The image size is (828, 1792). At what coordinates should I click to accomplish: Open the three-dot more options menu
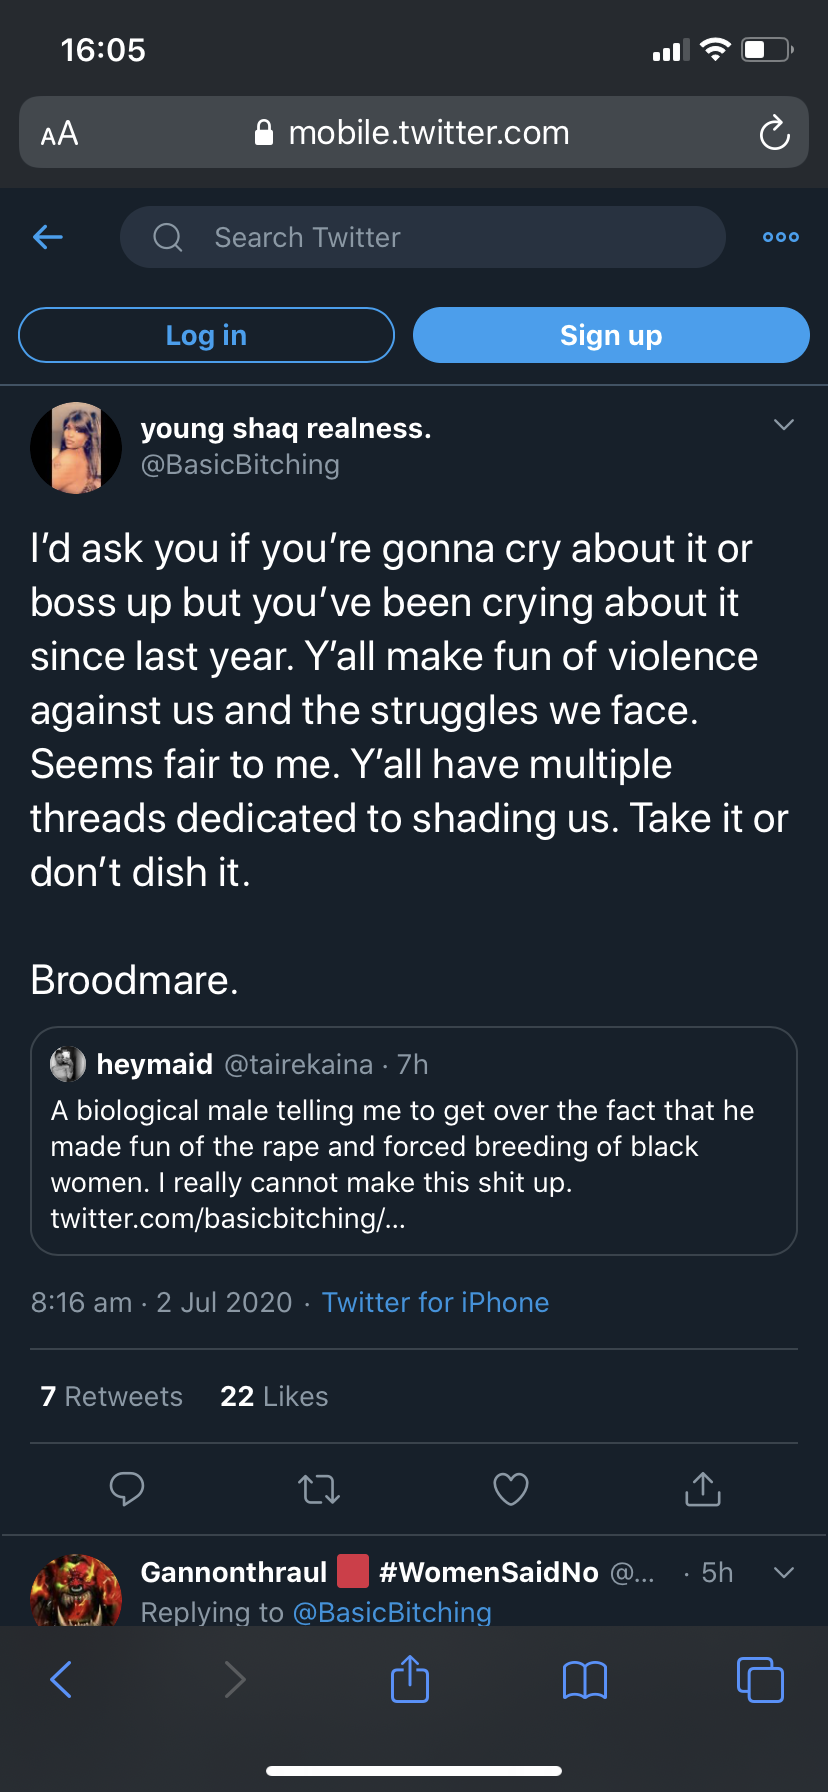(x=781, y=237)
